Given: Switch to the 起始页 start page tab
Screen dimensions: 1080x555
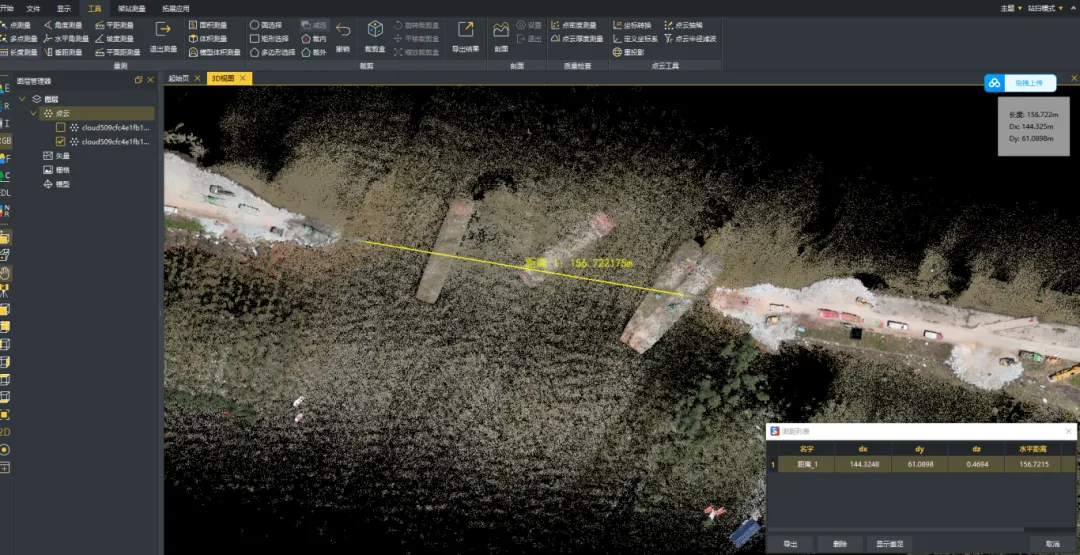Looking at the screenshot, I should coord(179,78).
